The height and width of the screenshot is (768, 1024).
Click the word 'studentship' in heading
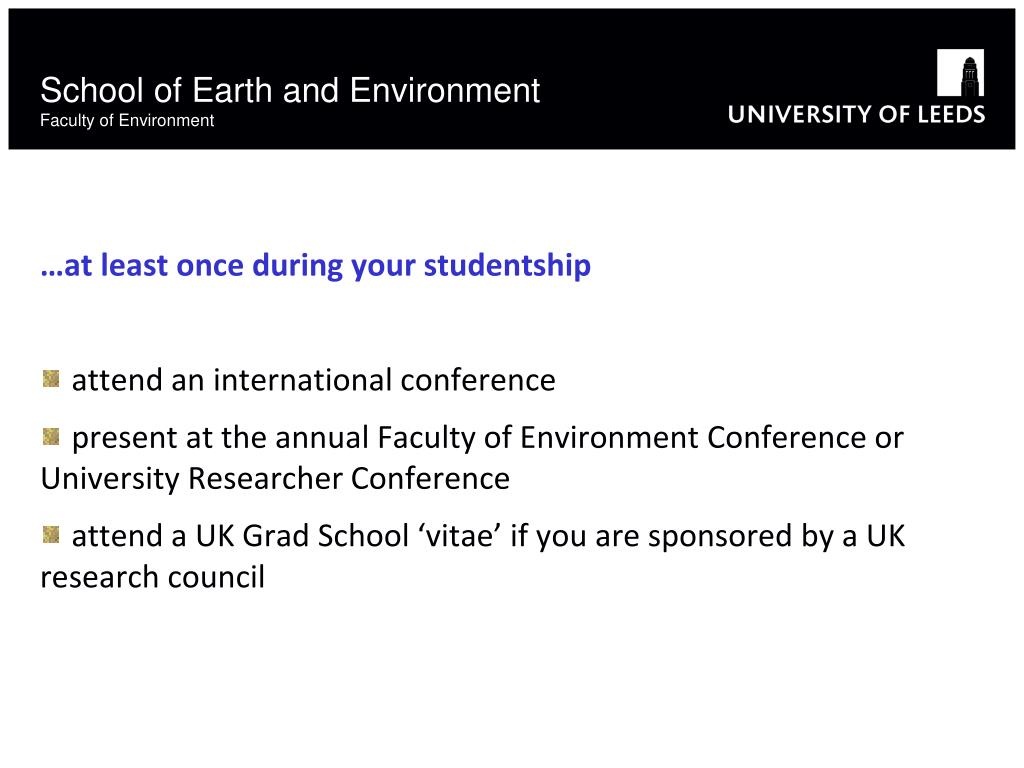click(507, 266)
